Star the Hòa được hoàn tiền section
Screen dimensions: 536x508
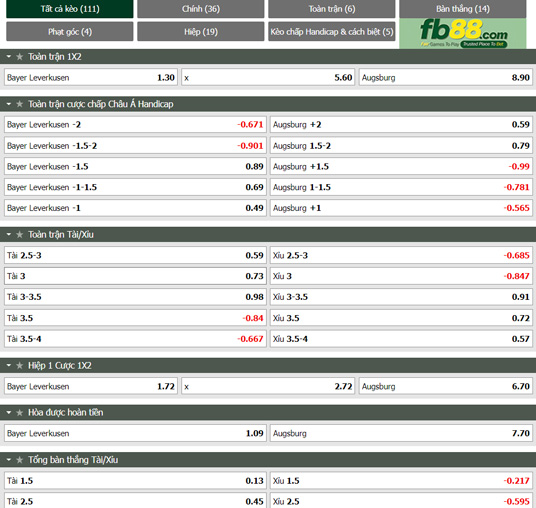[19, 413]
